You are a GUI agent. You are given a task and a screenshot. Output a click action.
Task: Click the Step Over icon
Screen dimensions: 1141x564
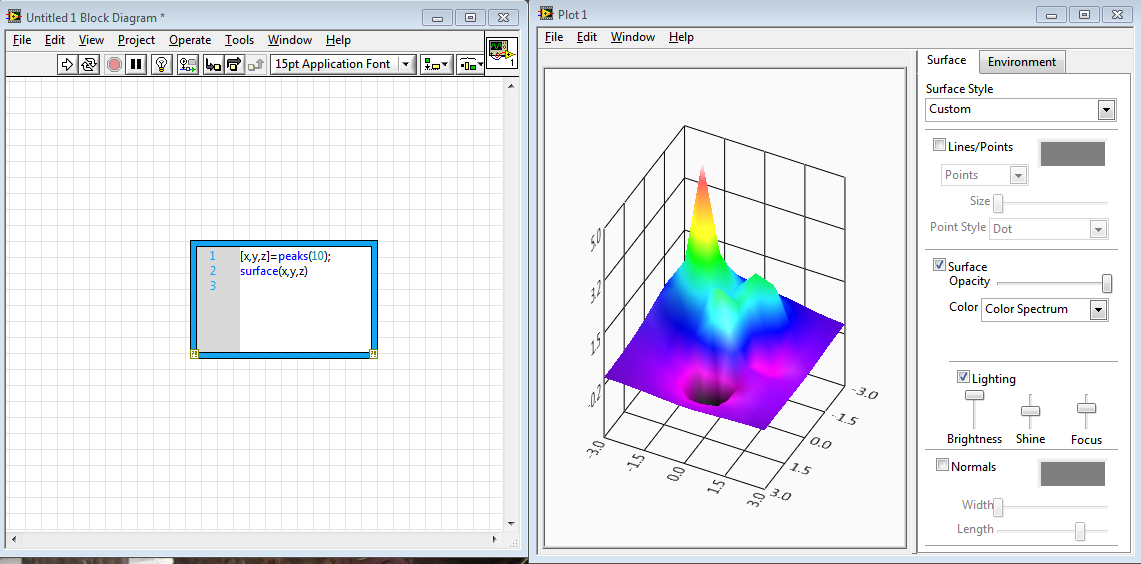(x=234, y=64)
